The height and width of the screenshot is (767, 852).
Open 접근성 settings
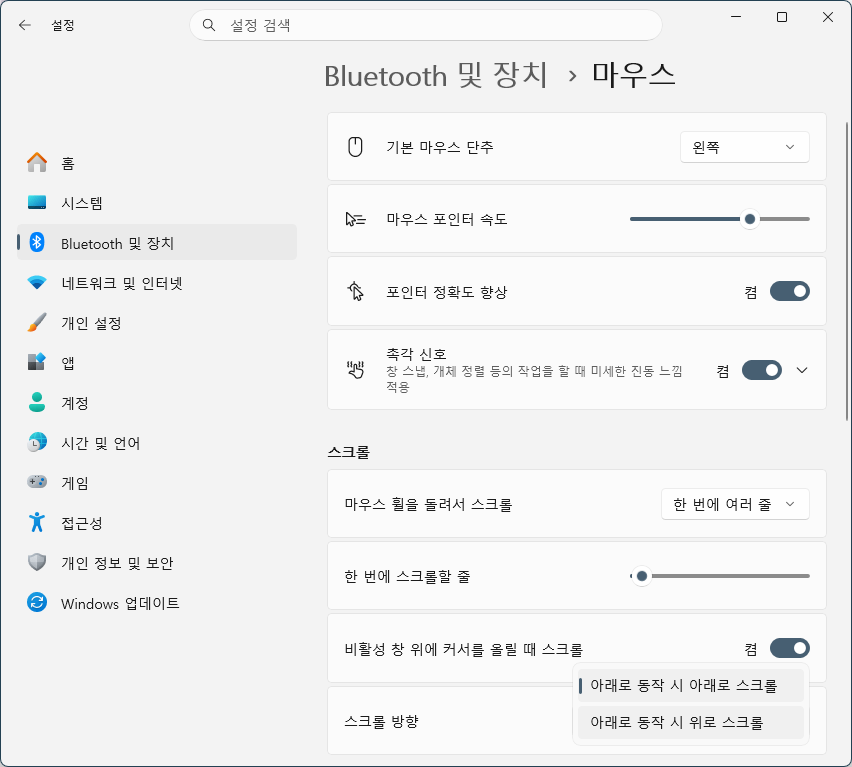157,522
